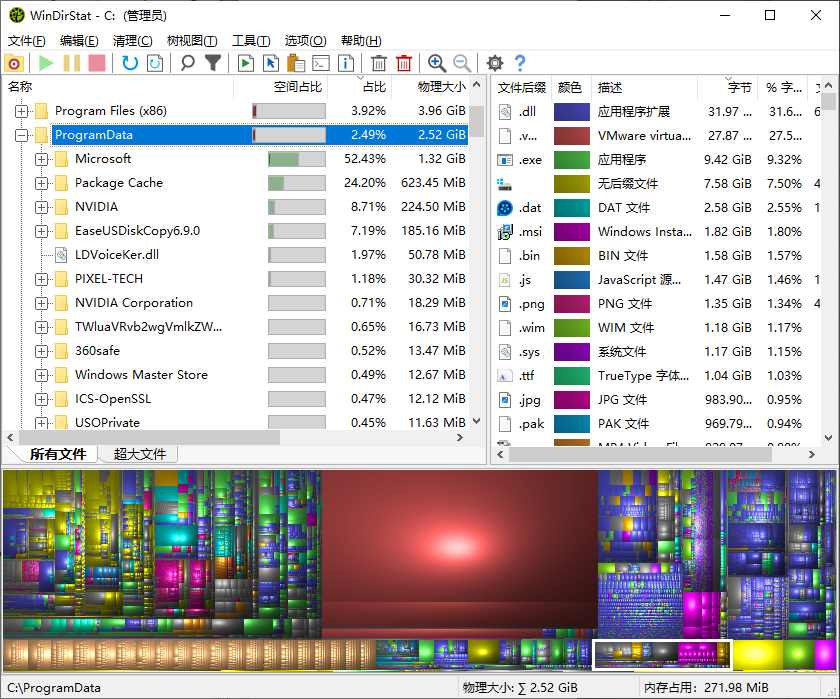This screenshot has height=699, width=840.
Task: Click the .msi installer file type icon
Action: click(505, 232)
